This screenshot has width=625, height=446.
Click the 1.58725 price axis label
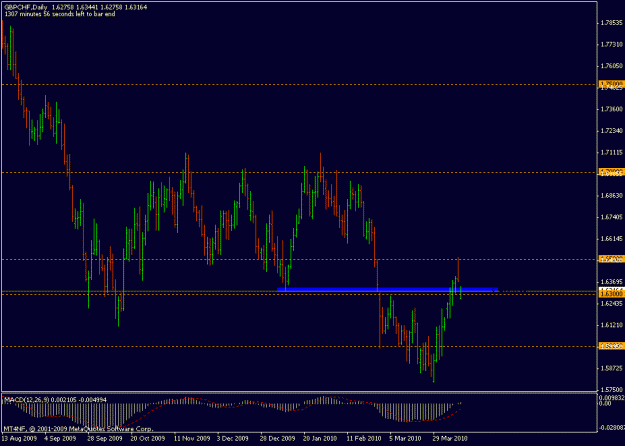(611, 368)
